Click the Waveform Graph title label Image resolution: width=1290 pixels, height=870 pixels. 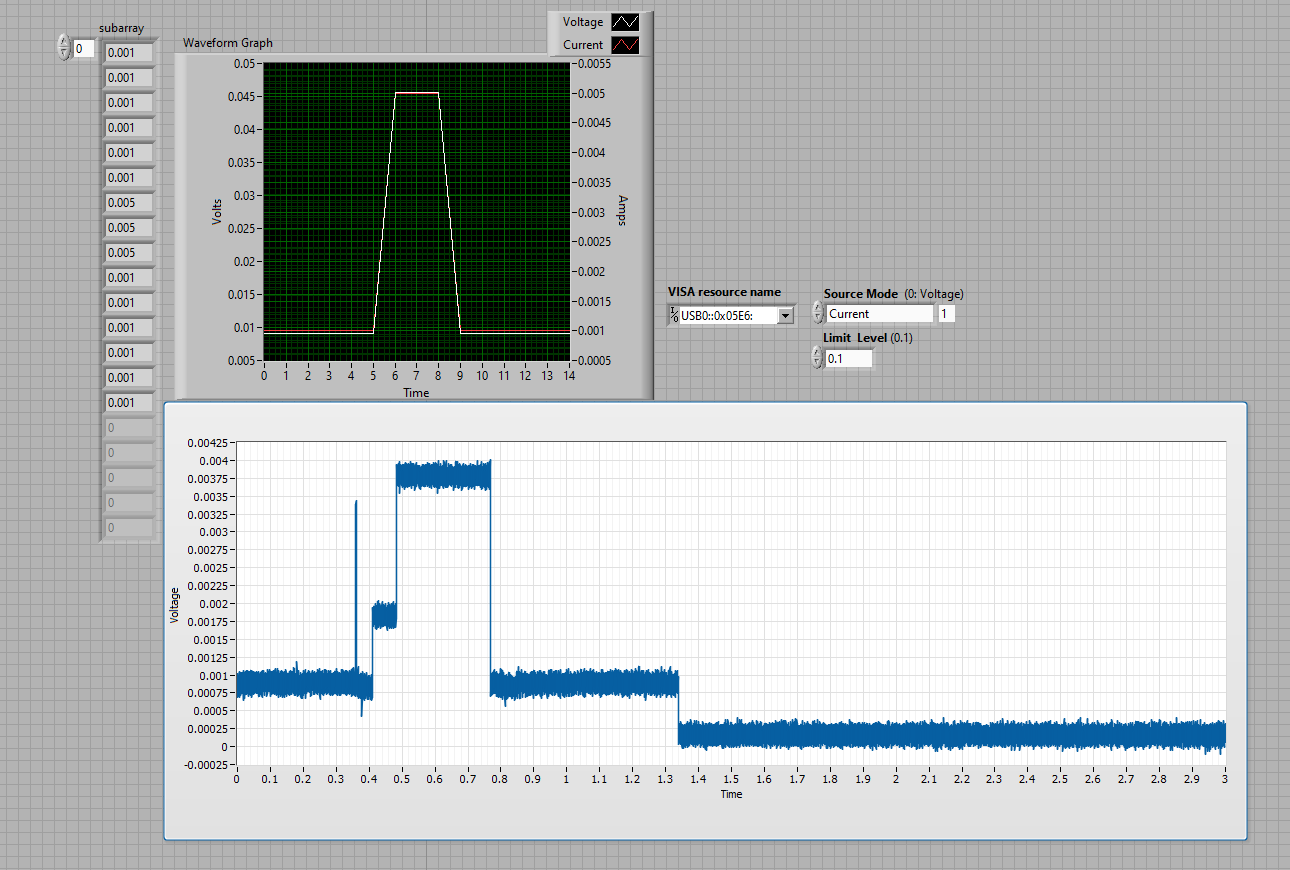pos(228,43)
